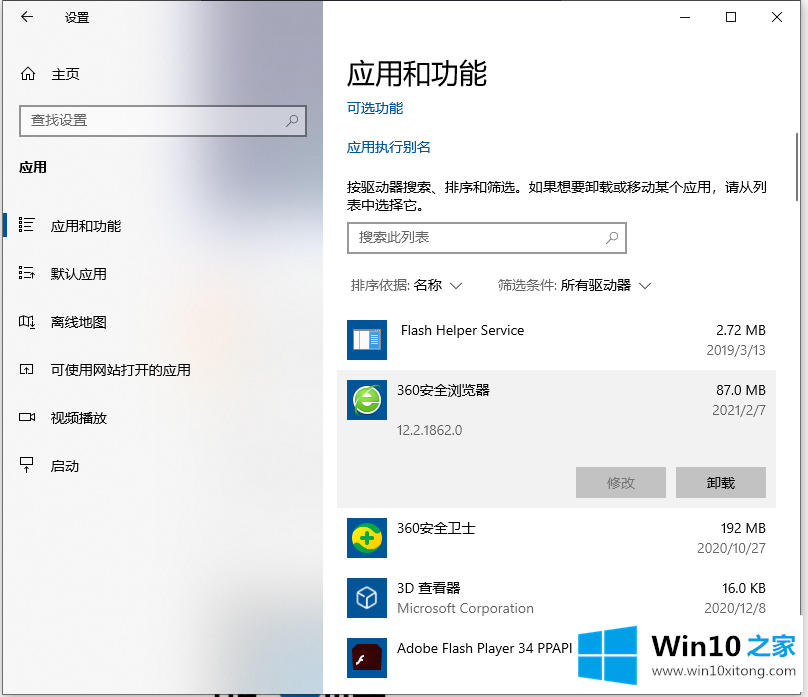The image size is (808, 697).
Task: Select the 360安全卫士 list entry
Action: tap(556, 538)
